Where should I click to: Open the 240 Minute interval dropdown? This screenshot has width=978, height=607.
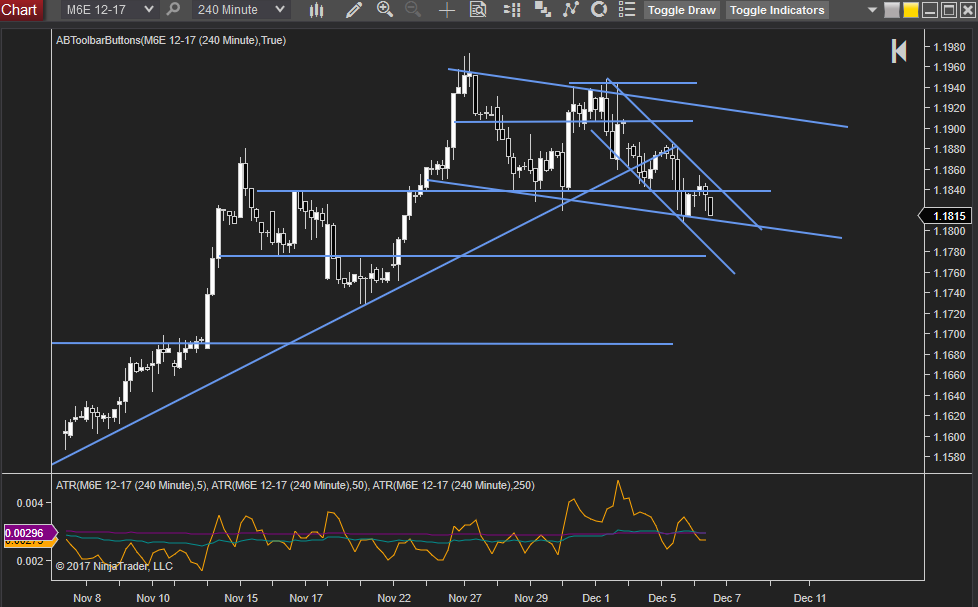240,10
